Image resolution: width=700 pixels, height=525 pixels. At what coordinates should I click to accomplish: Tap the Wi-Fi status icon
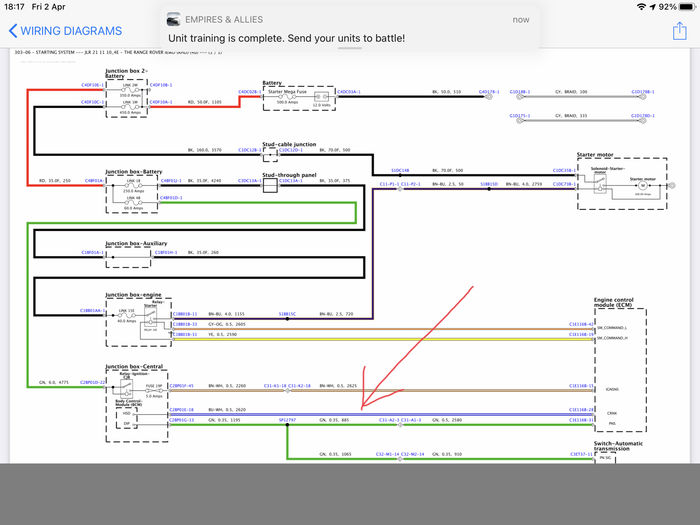tap(642, 7)
